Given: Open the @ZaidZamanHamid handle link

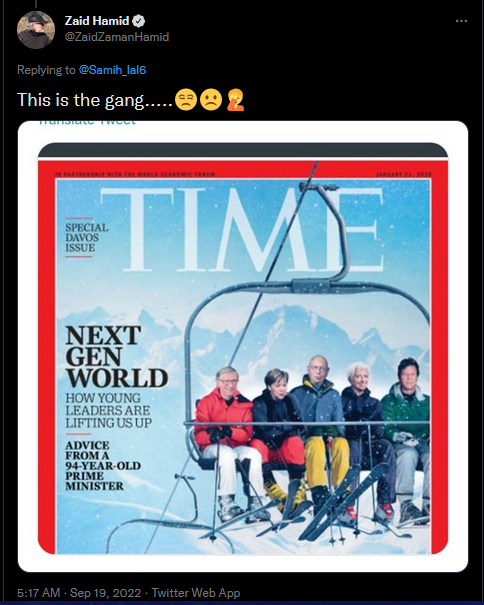Looking at the screenshot, I should coord(117,37).
